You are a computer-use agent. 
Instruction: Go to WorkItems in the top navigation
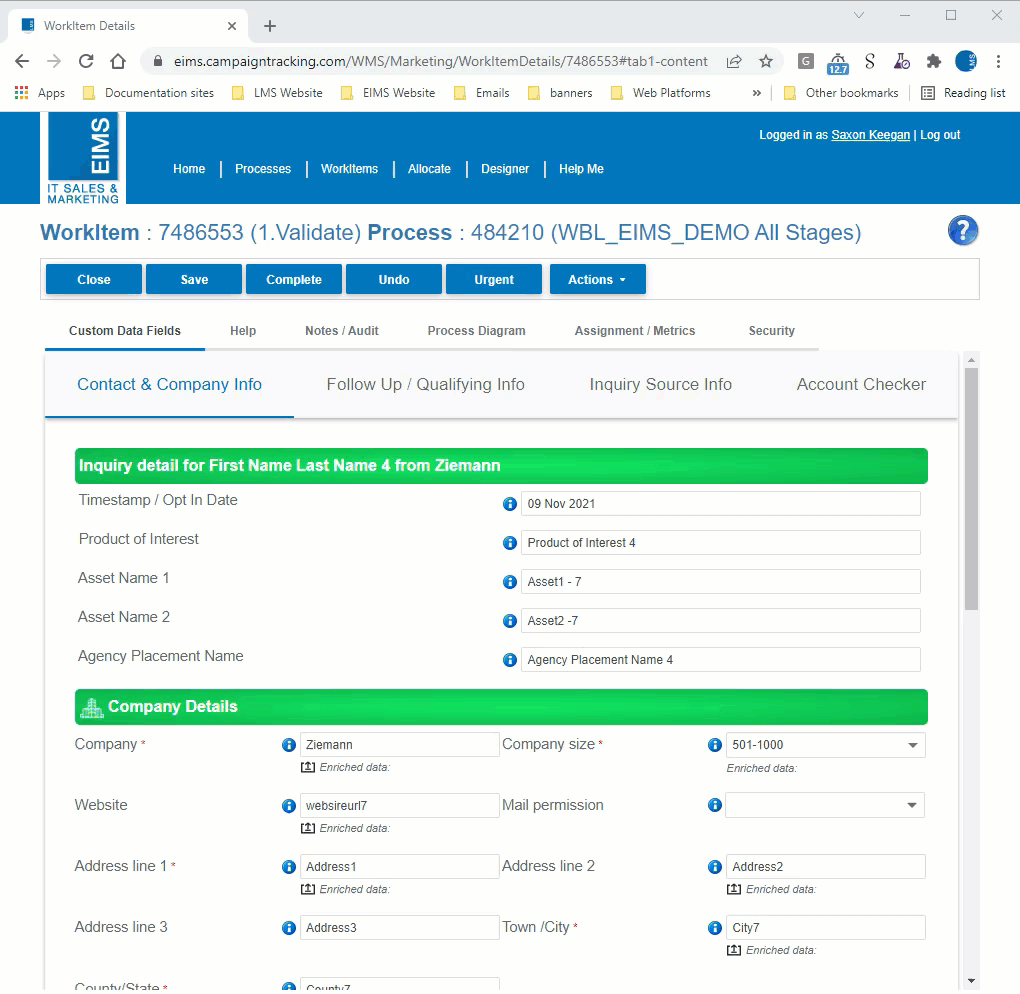[x=349, y=168]
